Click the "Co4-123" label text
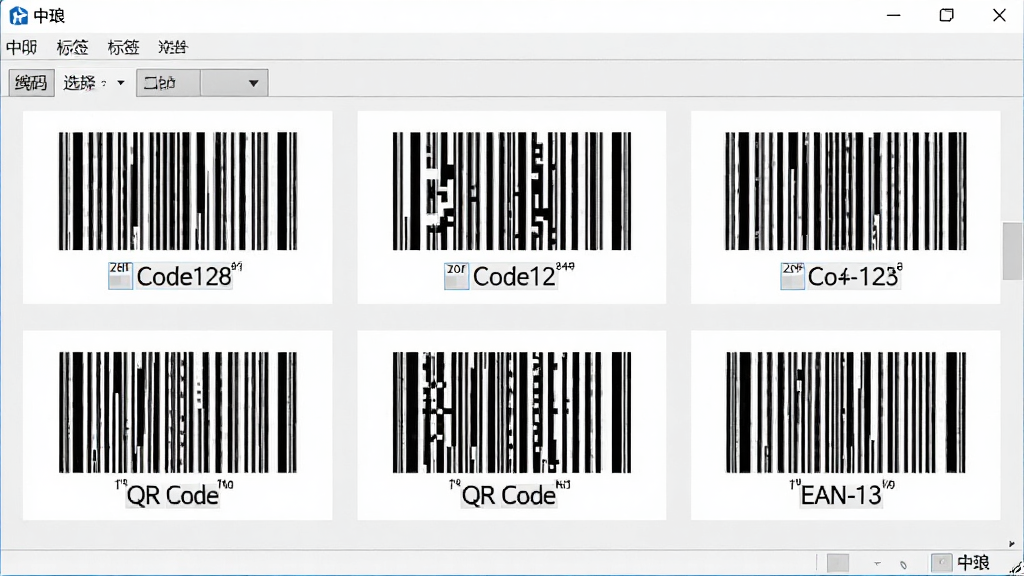Image resolution: width=1024 pixels, height=576 pixels. 853,276
